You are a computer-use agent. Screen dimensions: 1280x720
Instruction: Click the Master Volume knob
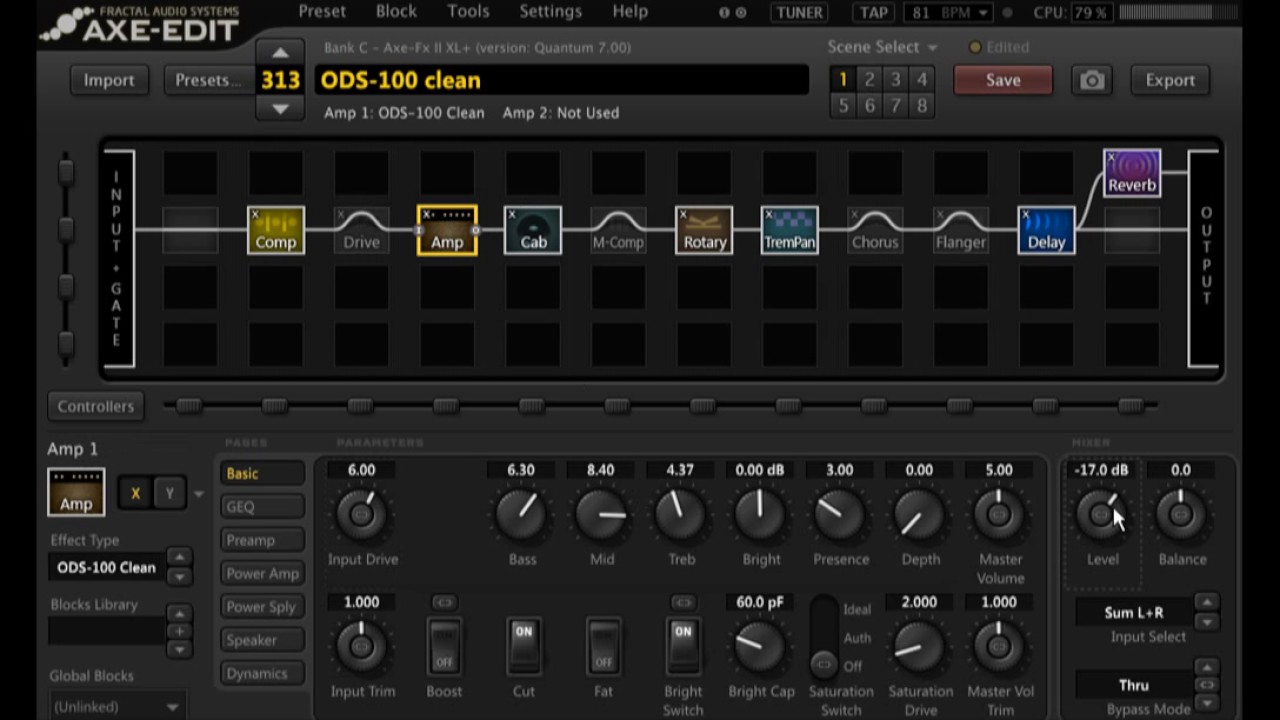999,514
